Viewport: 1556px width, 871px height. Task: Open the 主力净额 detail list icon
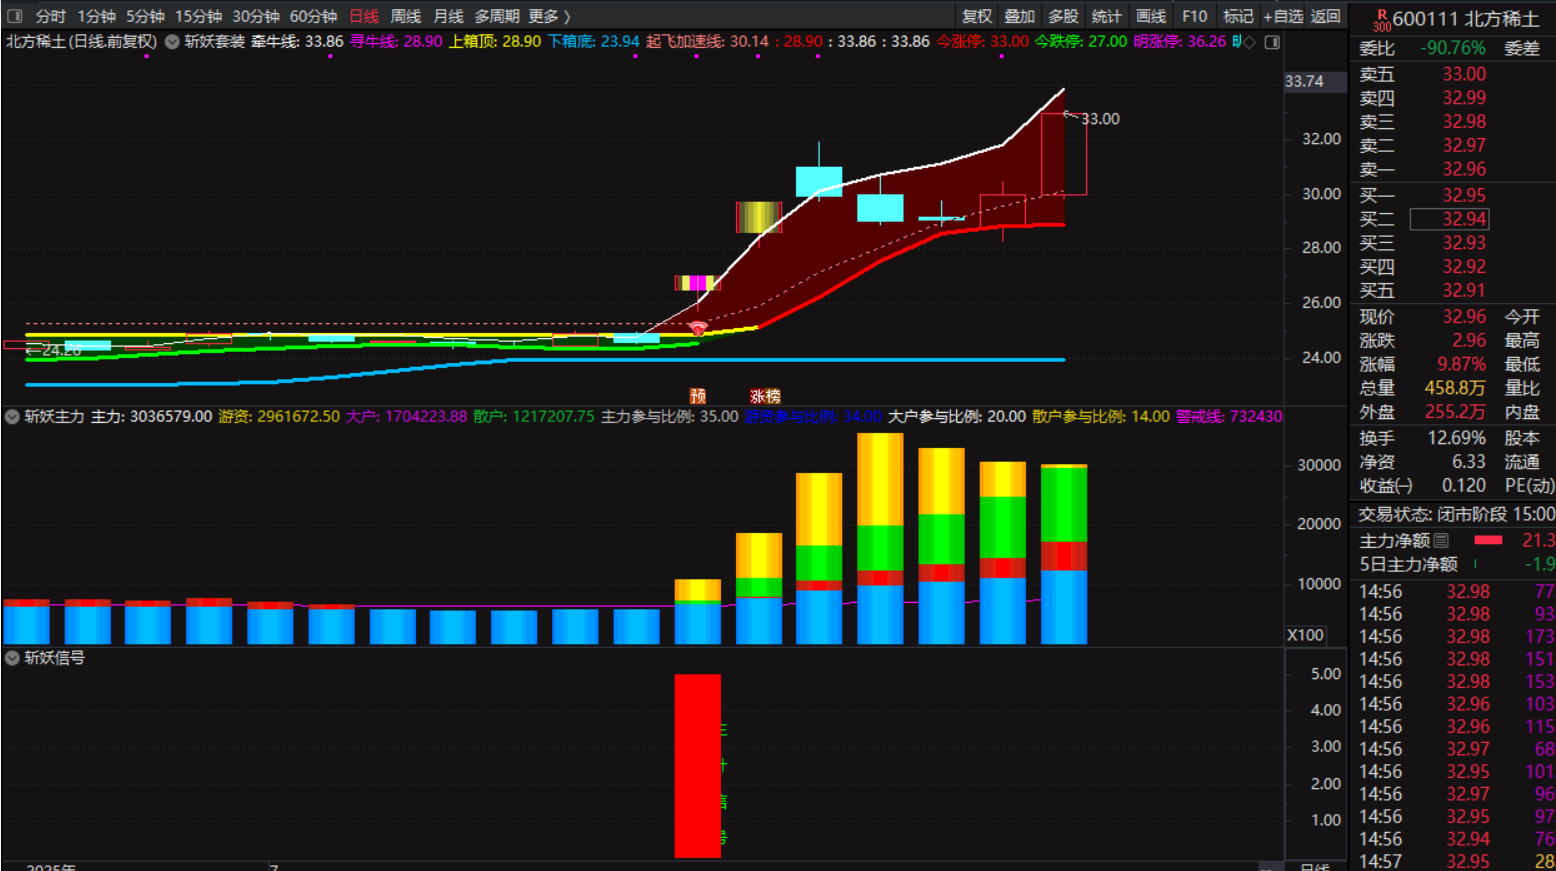tap(1441, 541)
